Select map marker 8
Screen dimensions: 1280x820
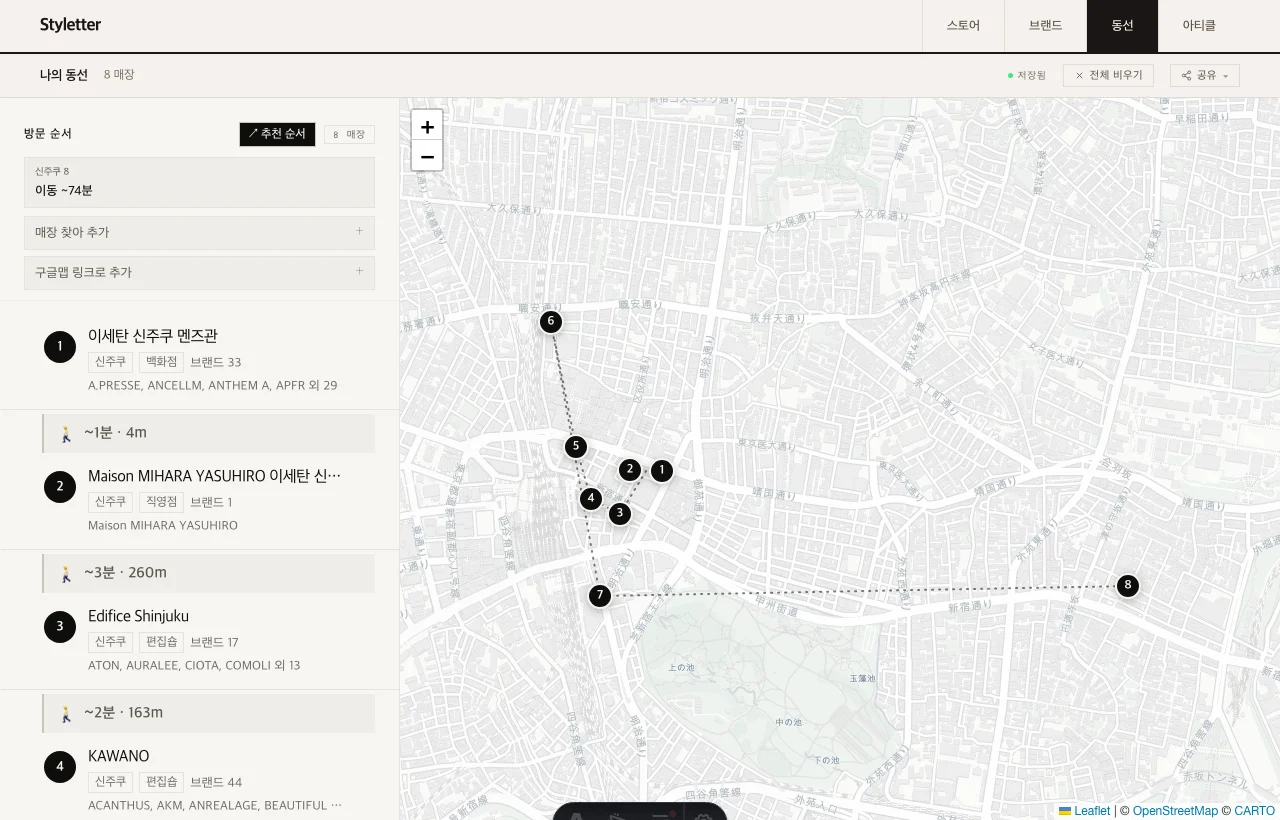1128,585
